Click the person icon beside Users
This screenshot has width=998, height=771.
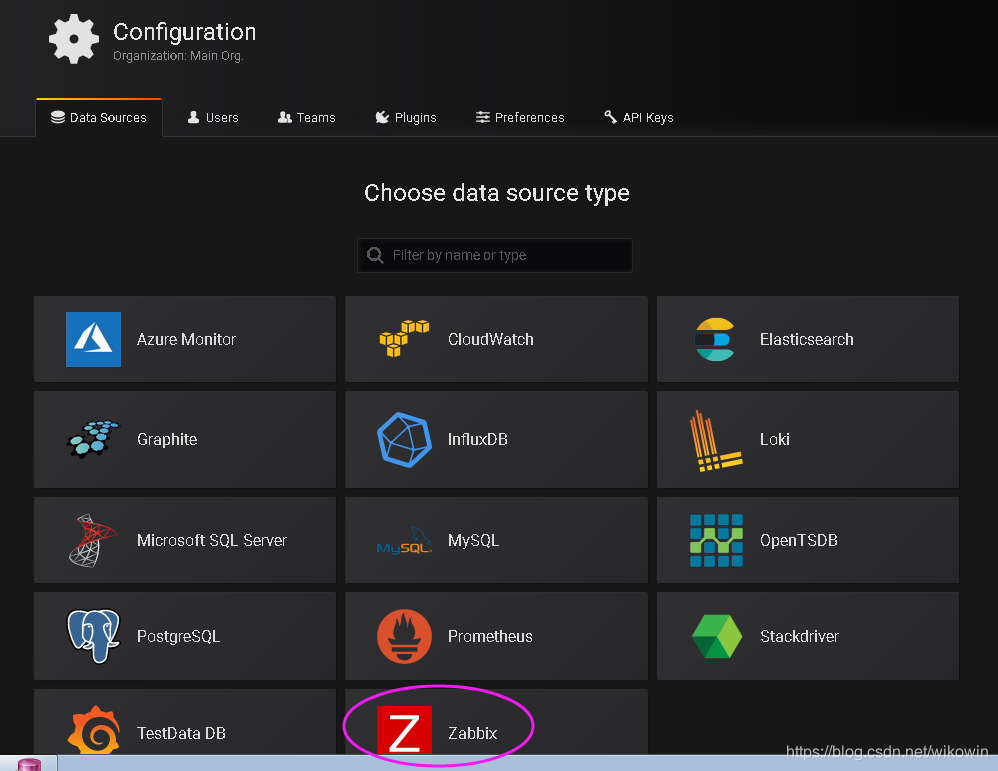193,117
